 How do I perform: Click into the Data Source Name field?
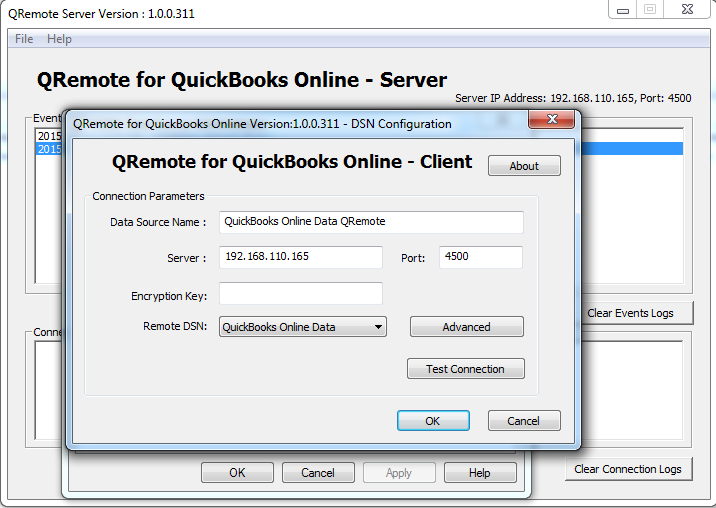[x=371, y=222]
